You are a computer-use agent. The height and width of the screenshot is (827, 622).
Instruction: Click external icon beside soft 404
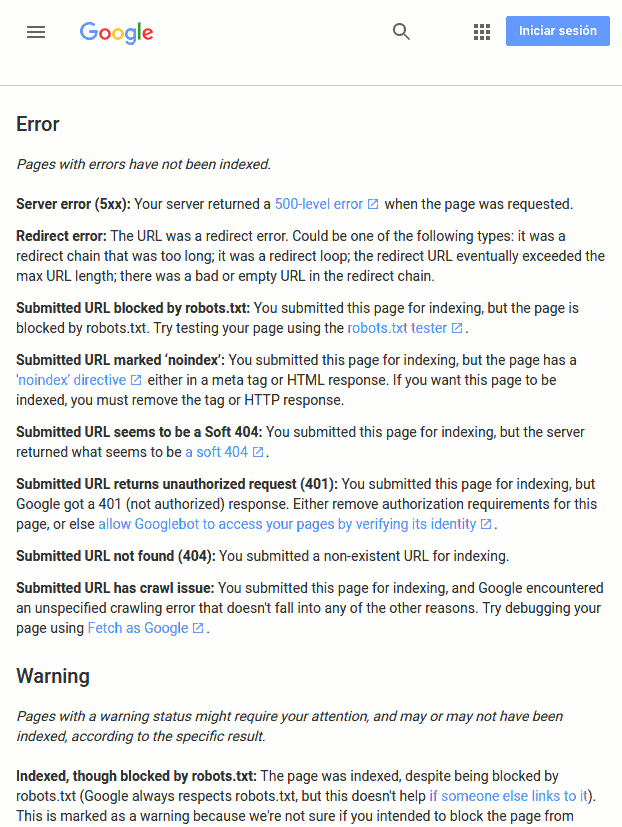(258, 452)
